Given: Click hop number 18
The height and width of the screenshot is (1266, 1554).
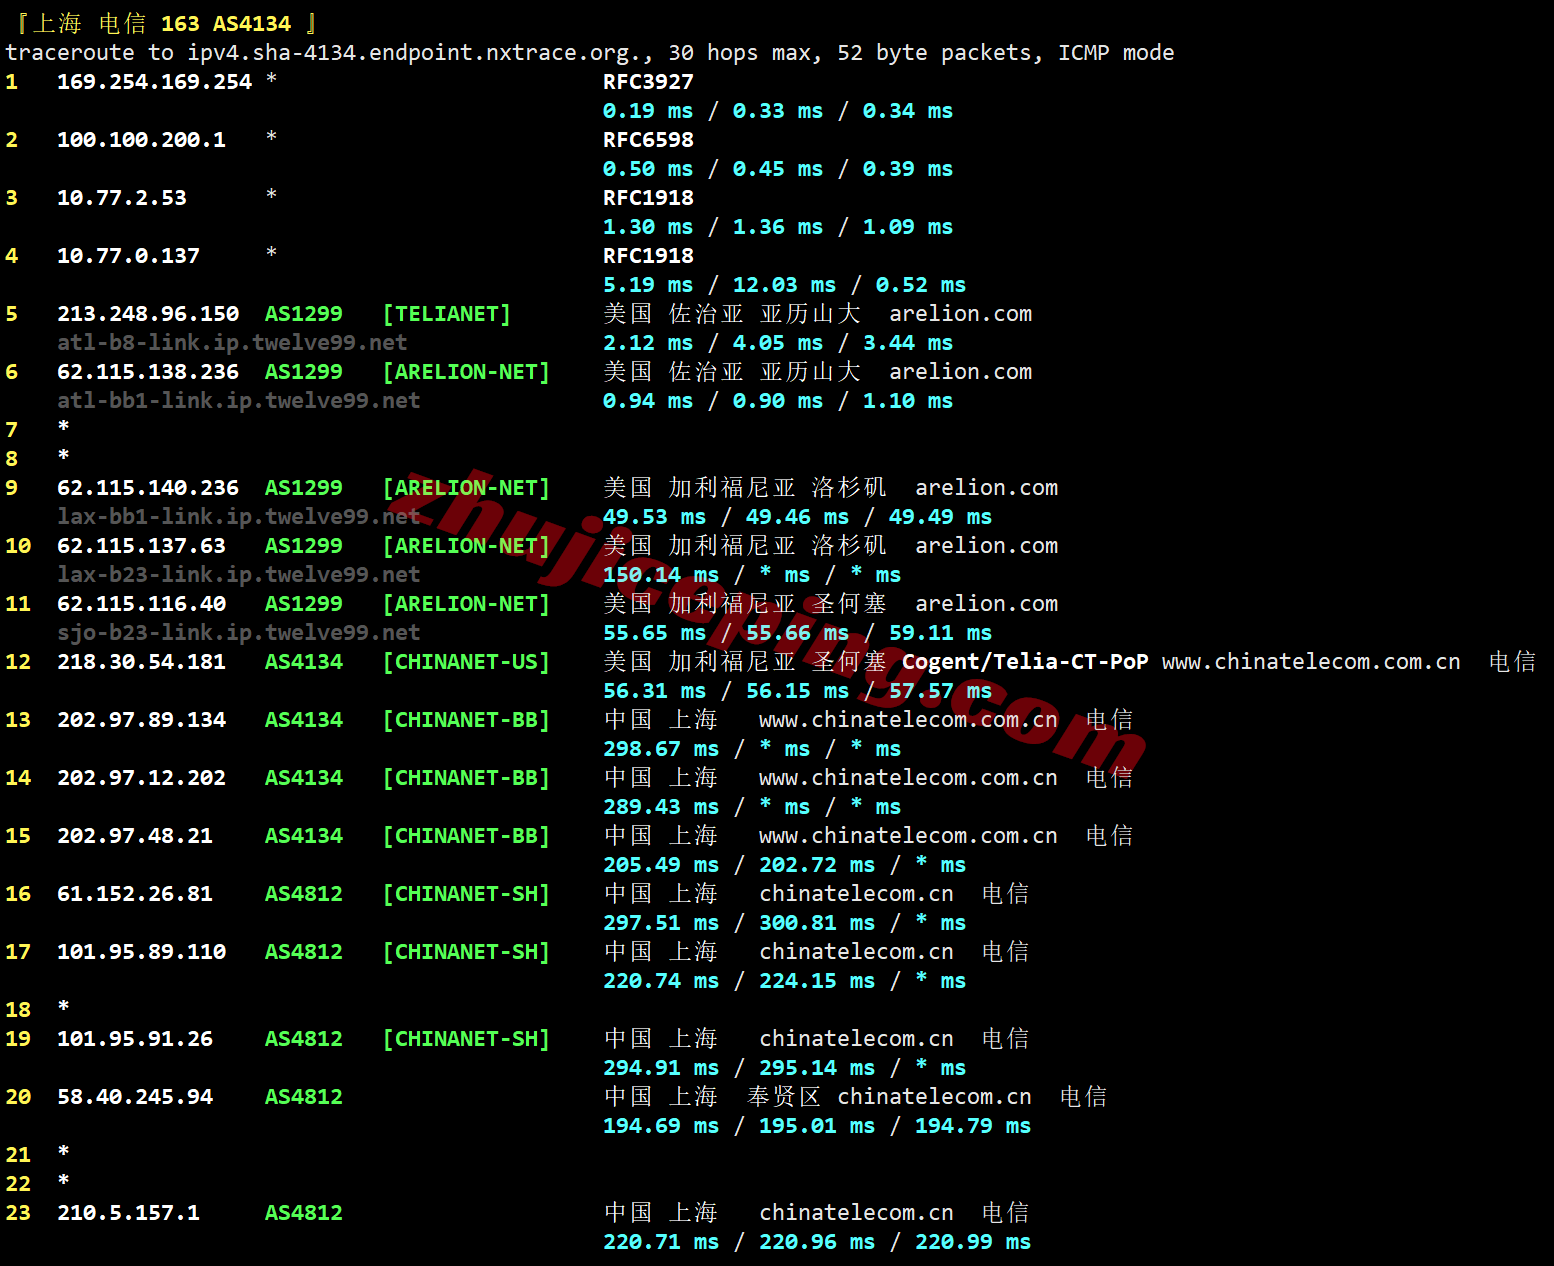Looking at the screenshot, I should pos(18,1010).
